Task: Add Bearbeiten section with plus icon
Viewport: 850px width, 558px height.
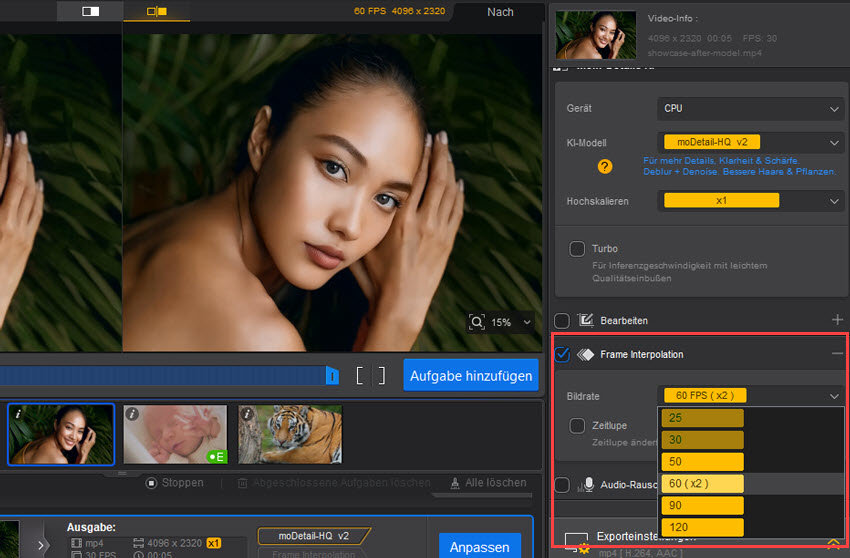Action: point(837,320)
